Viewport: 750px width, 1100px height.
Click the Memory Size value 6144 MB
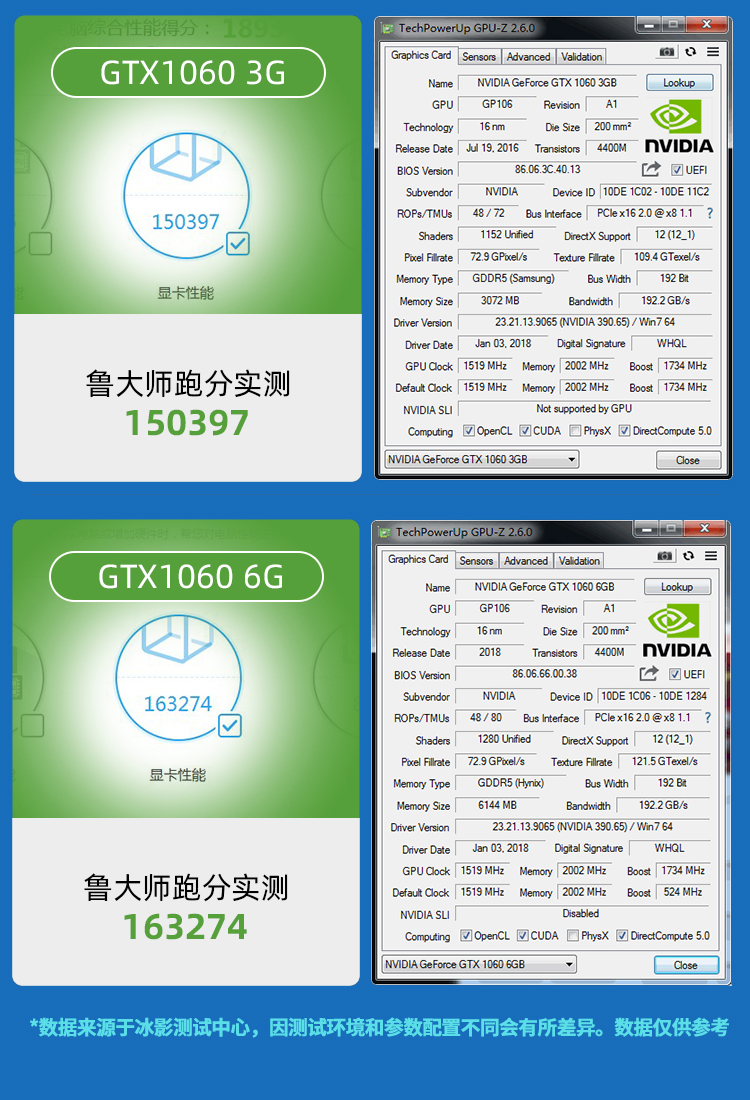point(497,805)
